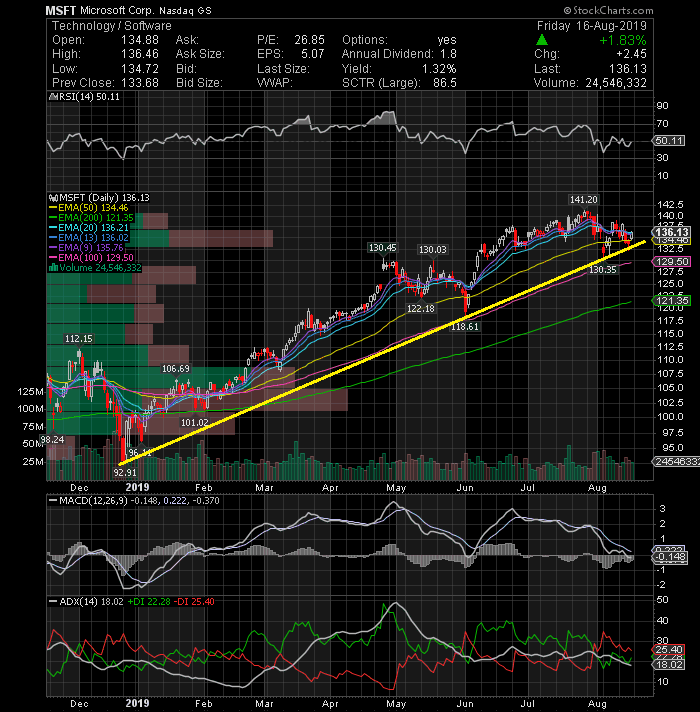The height and width of the screenshot is (712, 700).
Task: Click the 112.15 price high label
Action: coord(79,338)
